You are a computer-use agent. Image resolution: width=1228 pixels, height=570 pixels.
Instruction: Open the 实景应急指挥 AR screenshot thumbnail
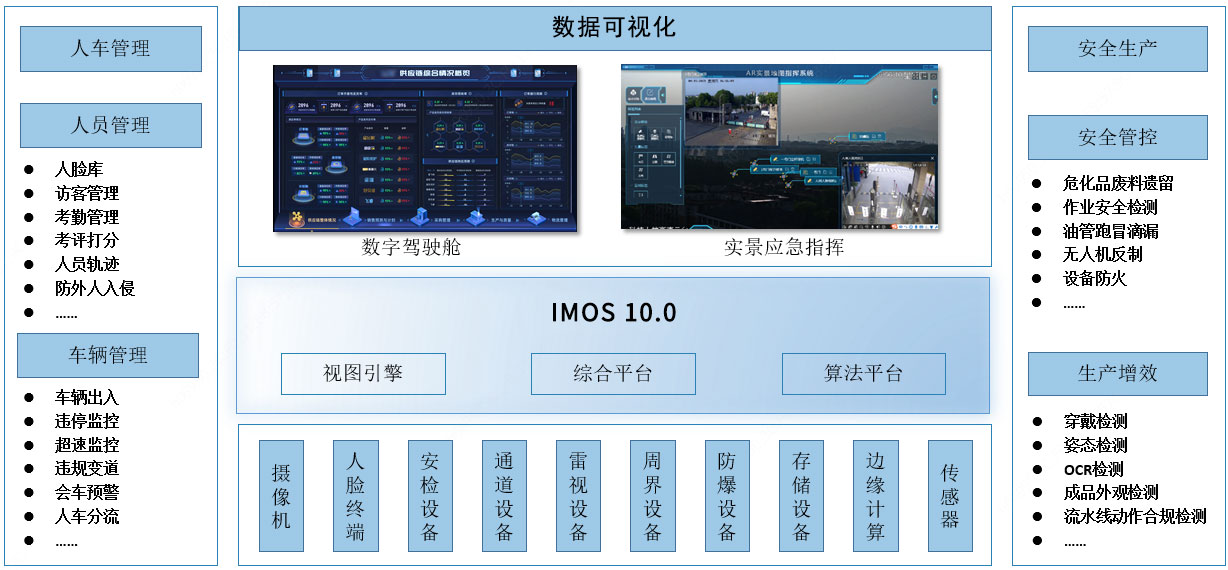[780, 148]
